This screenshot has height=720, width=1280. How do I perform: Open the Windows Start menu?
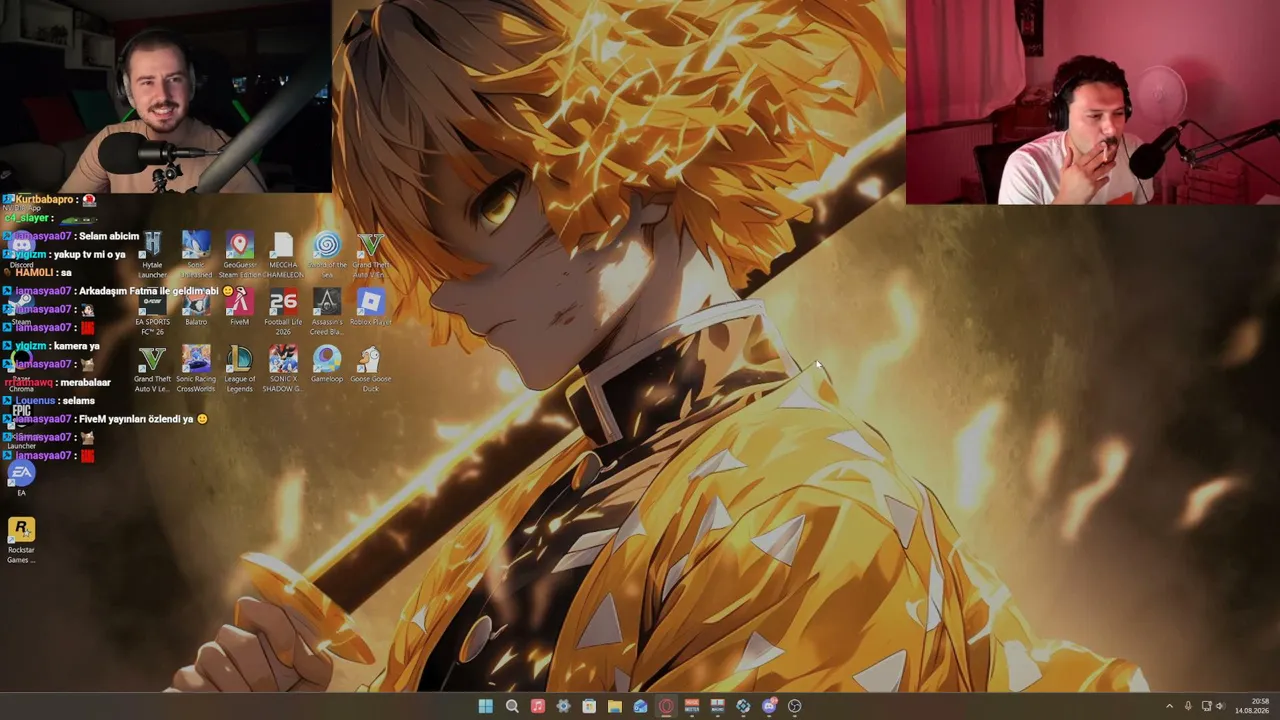coord(486,706)
